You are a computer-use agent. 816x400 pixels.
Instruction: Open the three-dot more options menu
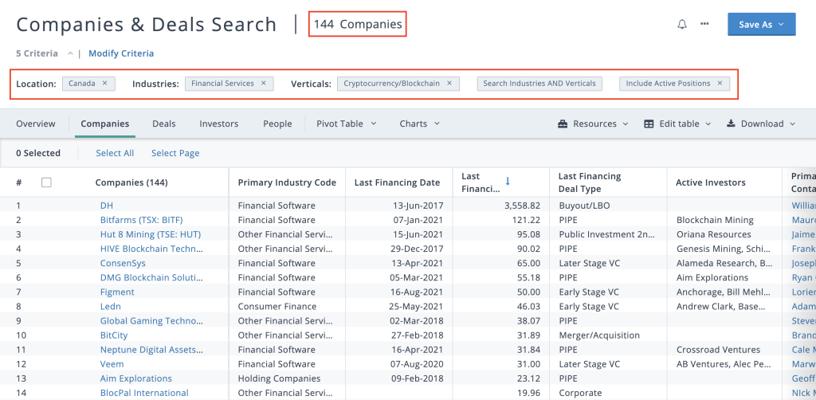705,24
